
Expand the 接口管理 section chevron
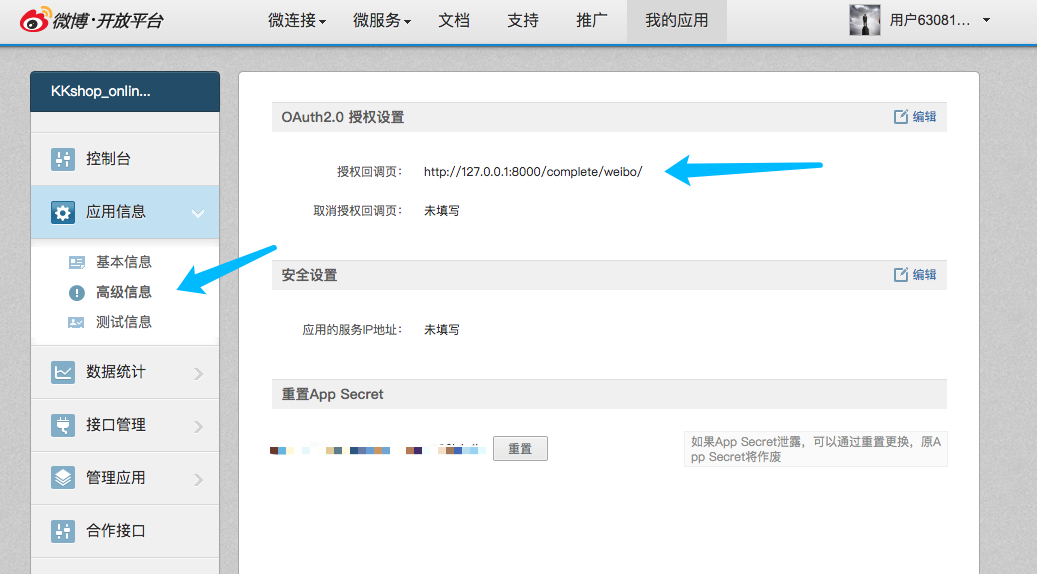point(198,427)
